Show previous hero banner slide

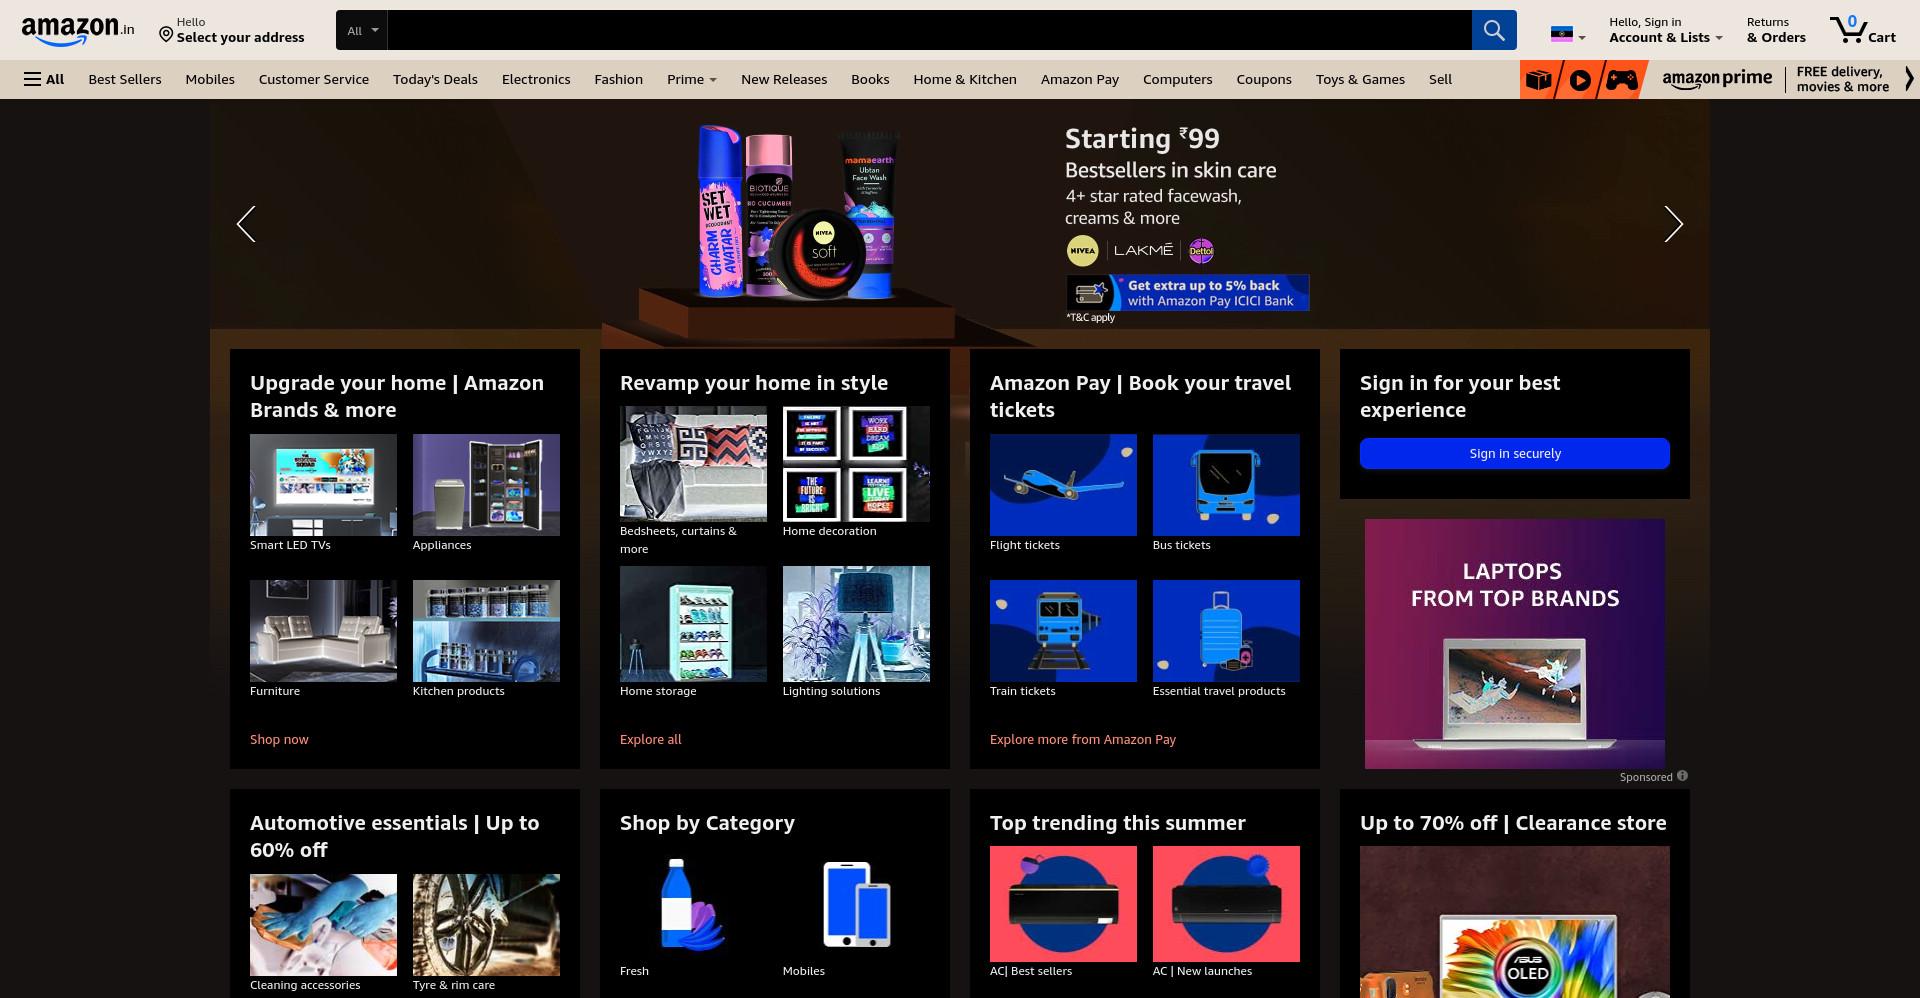(246, 224)
